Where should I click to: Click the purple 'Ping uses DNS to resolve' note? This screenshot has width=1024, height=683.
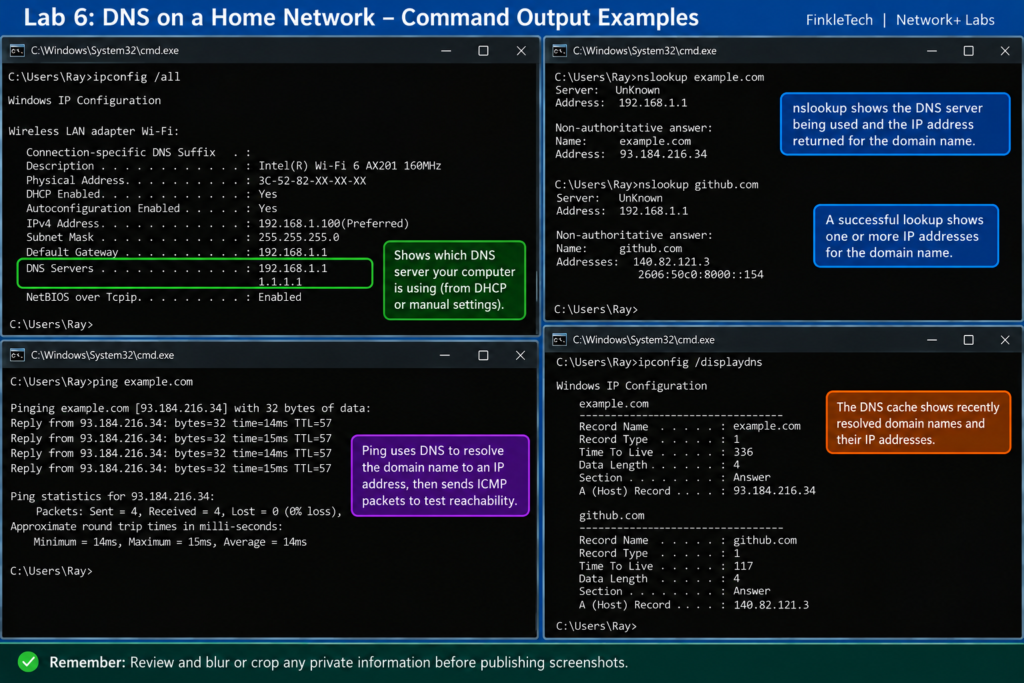coord(440,475)
